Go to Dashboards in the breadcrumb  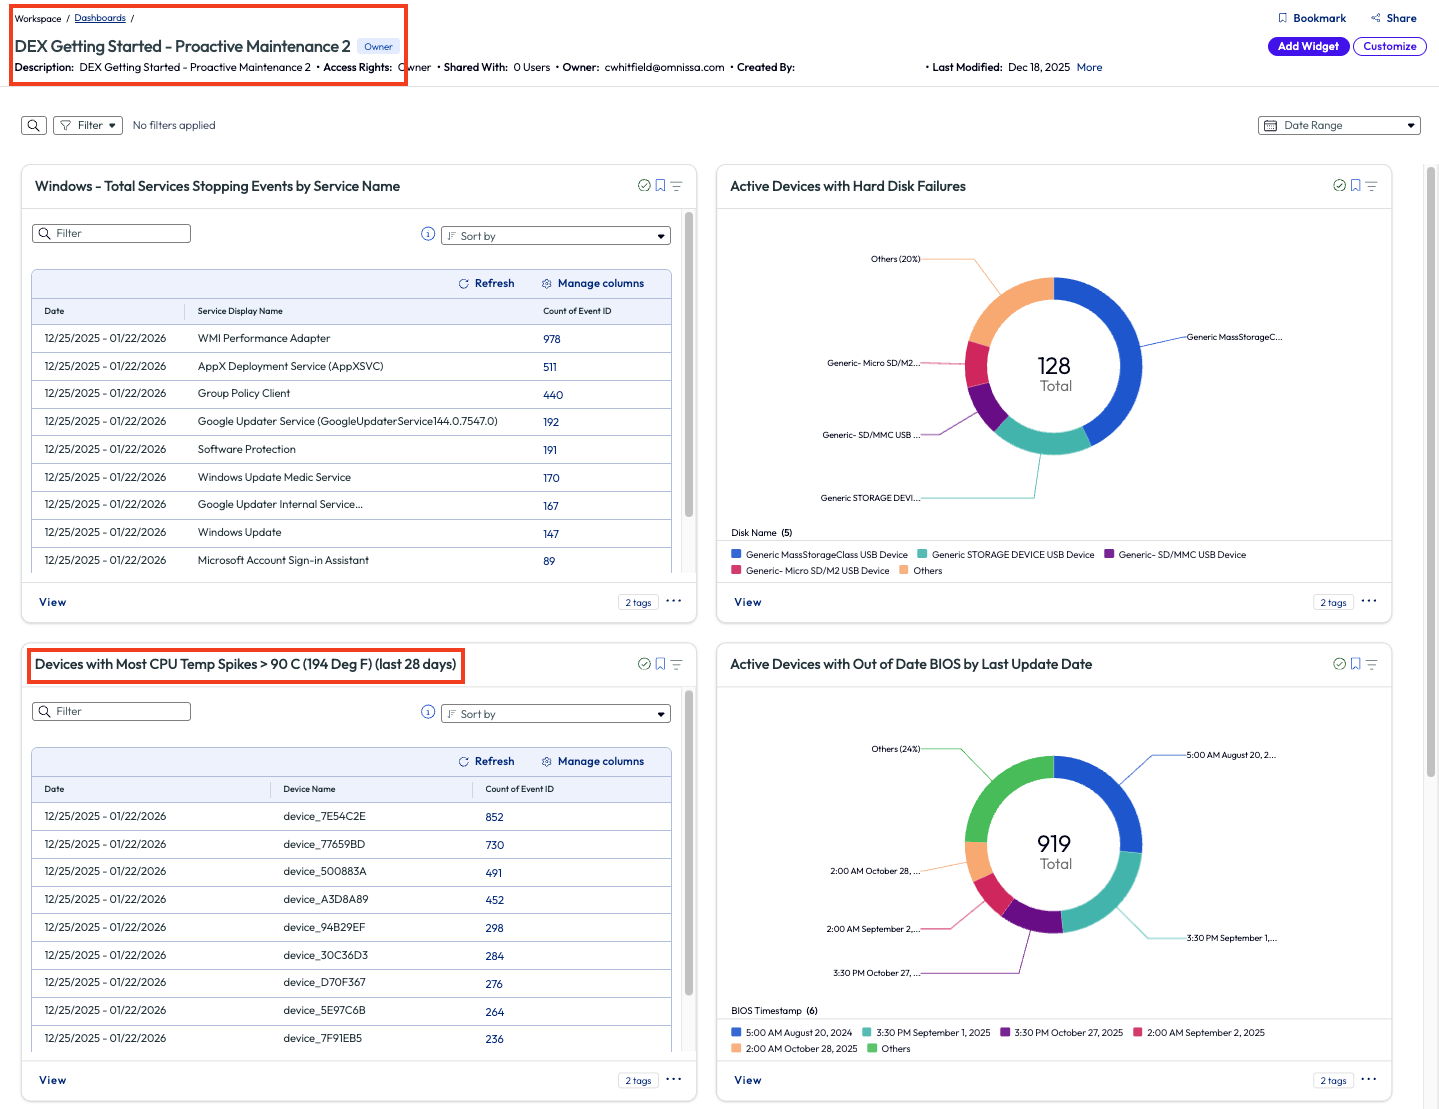100,18
